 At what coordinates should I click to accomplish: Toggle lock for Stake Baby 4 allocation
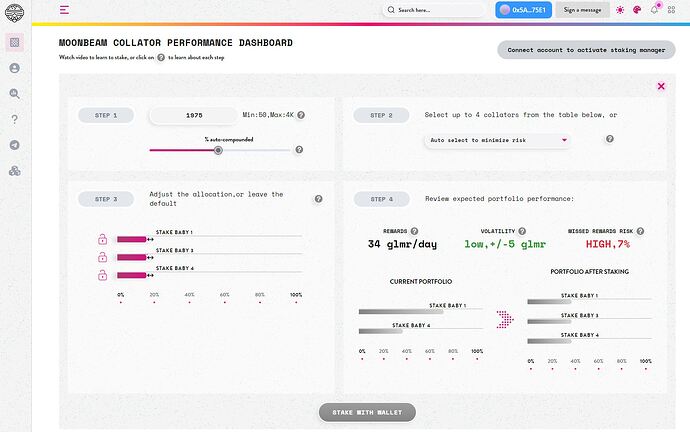point(103,275)
